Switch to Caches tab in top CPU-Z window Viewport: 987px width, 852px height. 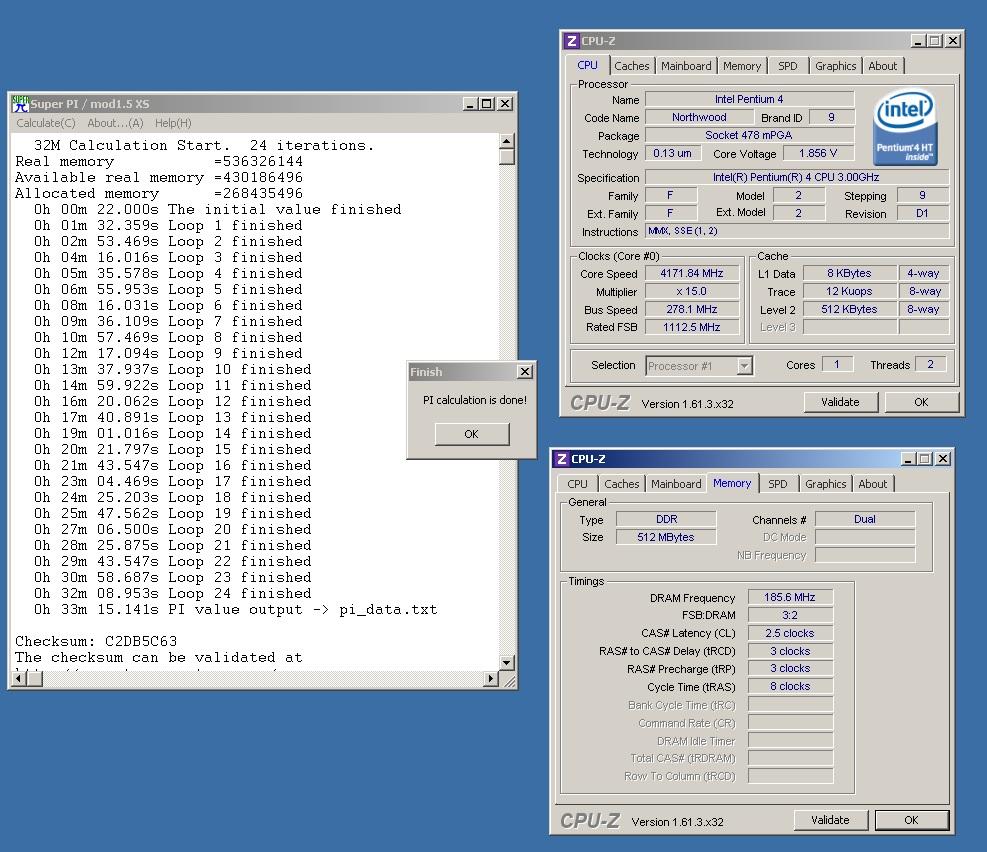pos(631,66)
